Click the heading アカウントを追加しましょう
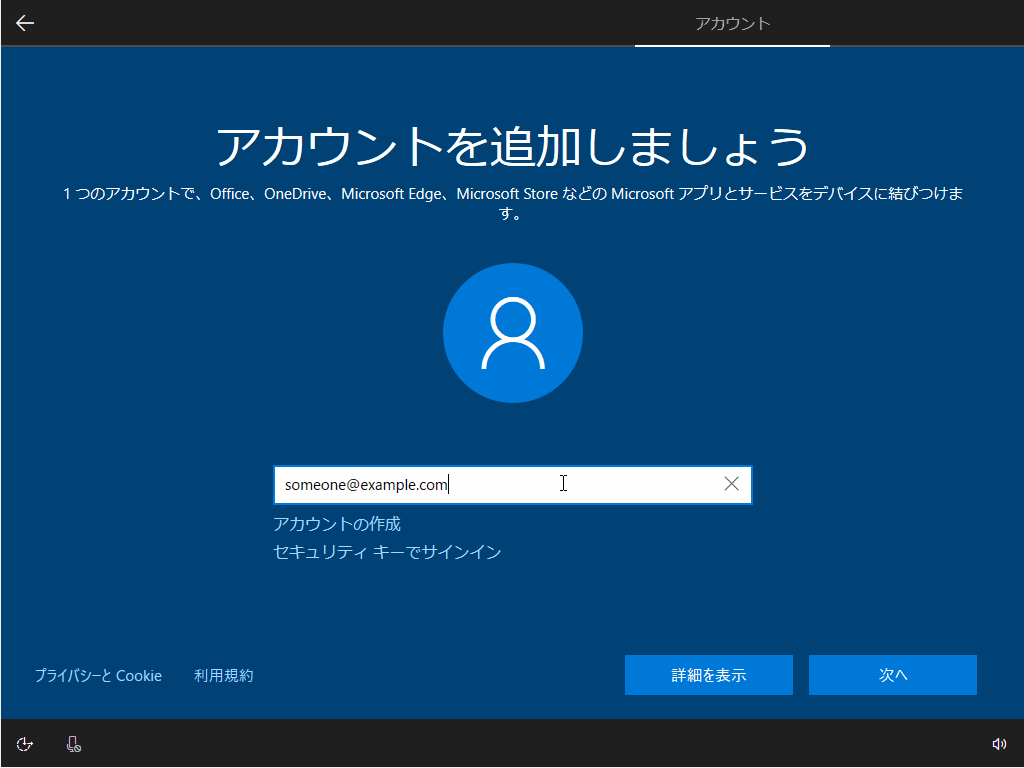This screenshot has height=768, width=1024. pos(513,146)
